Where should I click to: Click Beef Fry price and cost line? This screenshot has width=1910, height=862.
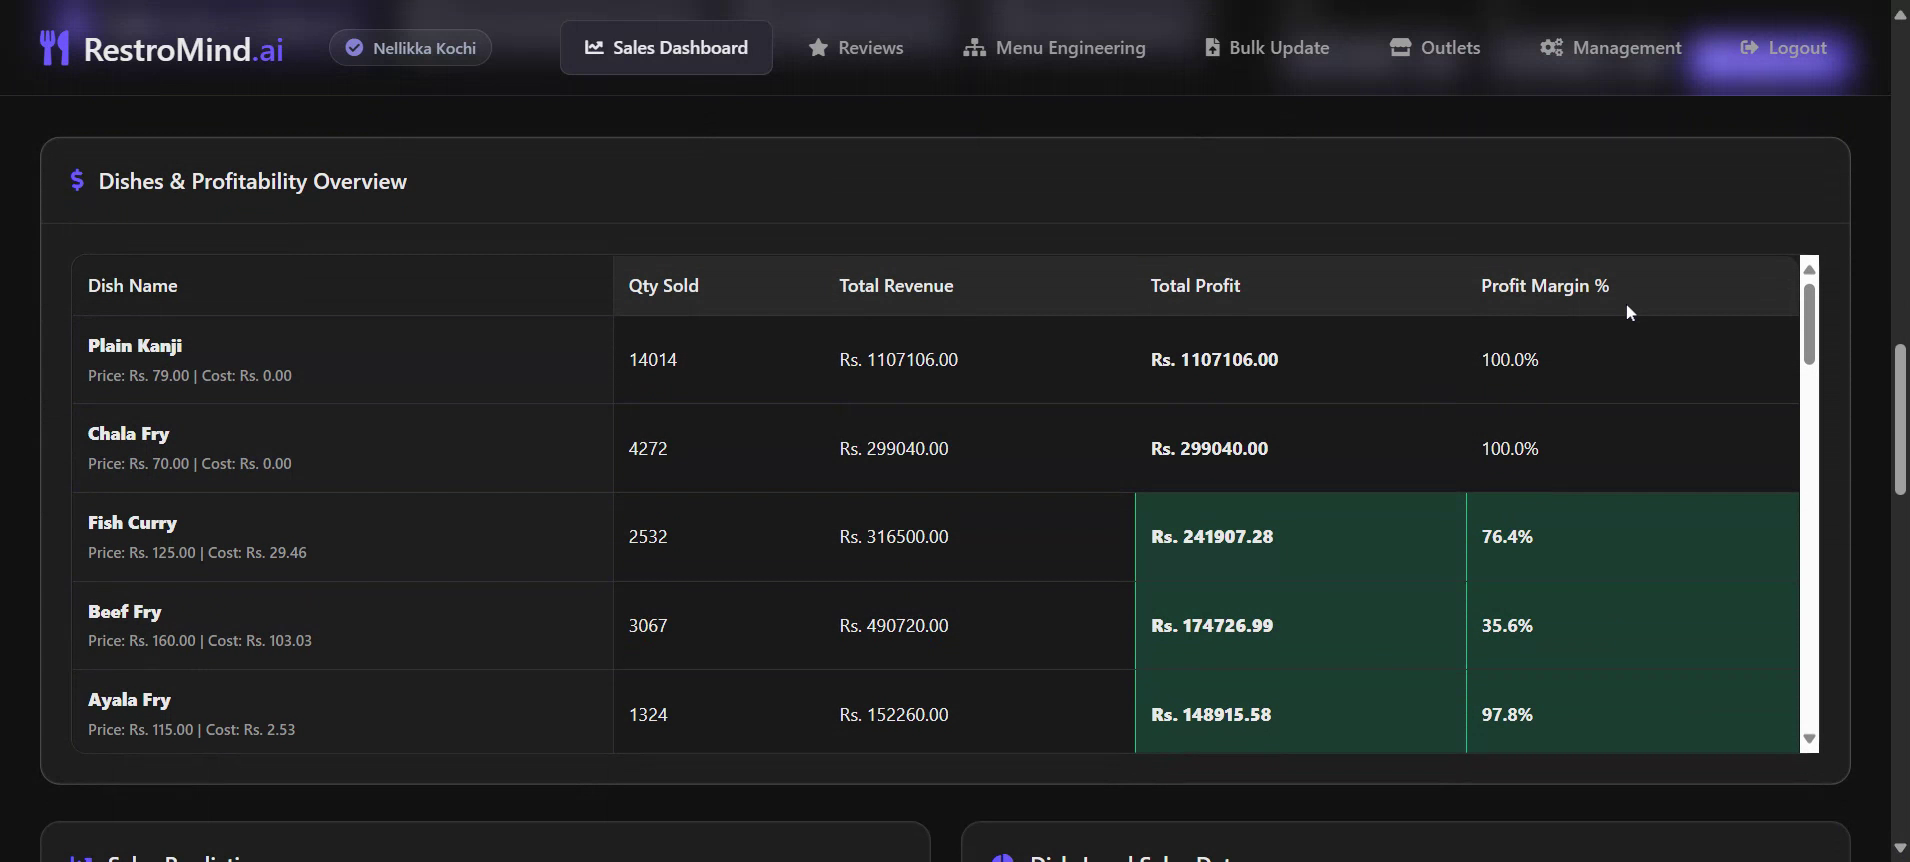tap(200, 641)
